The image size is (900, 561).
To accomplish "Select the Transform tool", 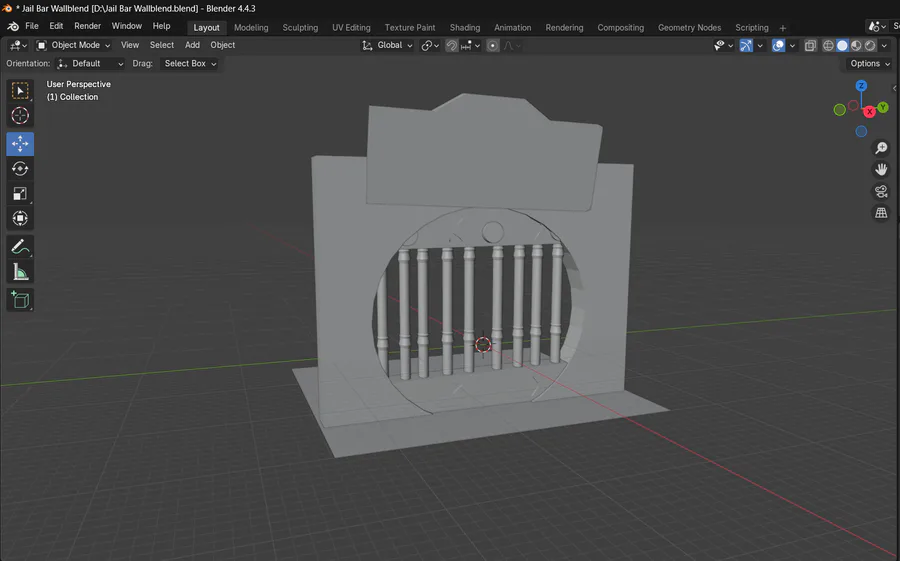I will [20, 218].
